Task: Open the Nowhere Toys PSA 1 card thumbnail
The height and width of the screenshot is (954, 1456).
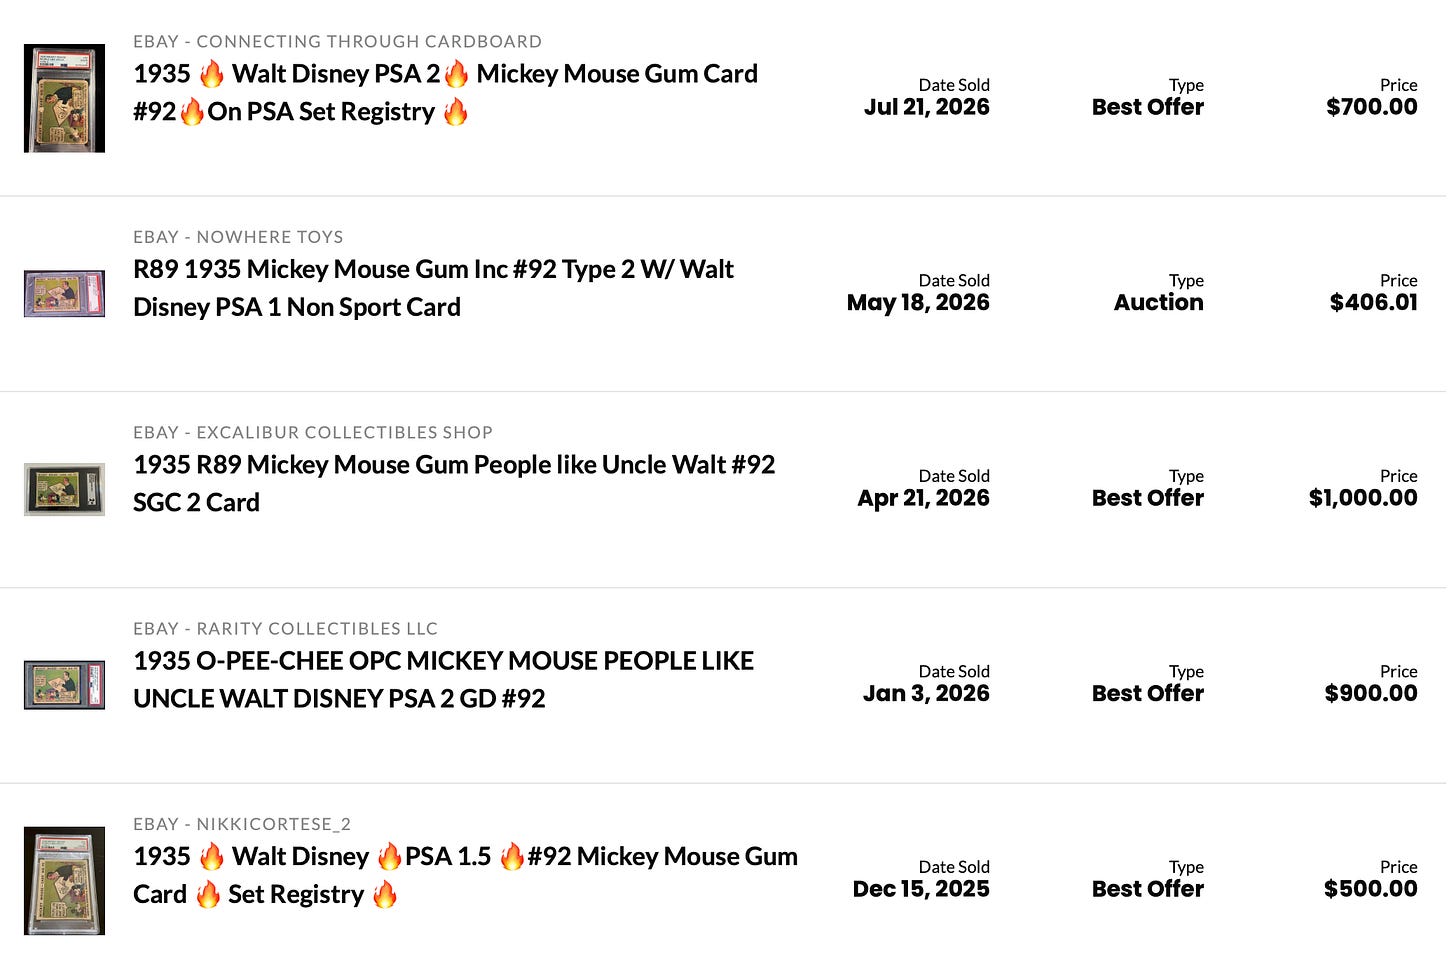Action: tap(64, 294)
